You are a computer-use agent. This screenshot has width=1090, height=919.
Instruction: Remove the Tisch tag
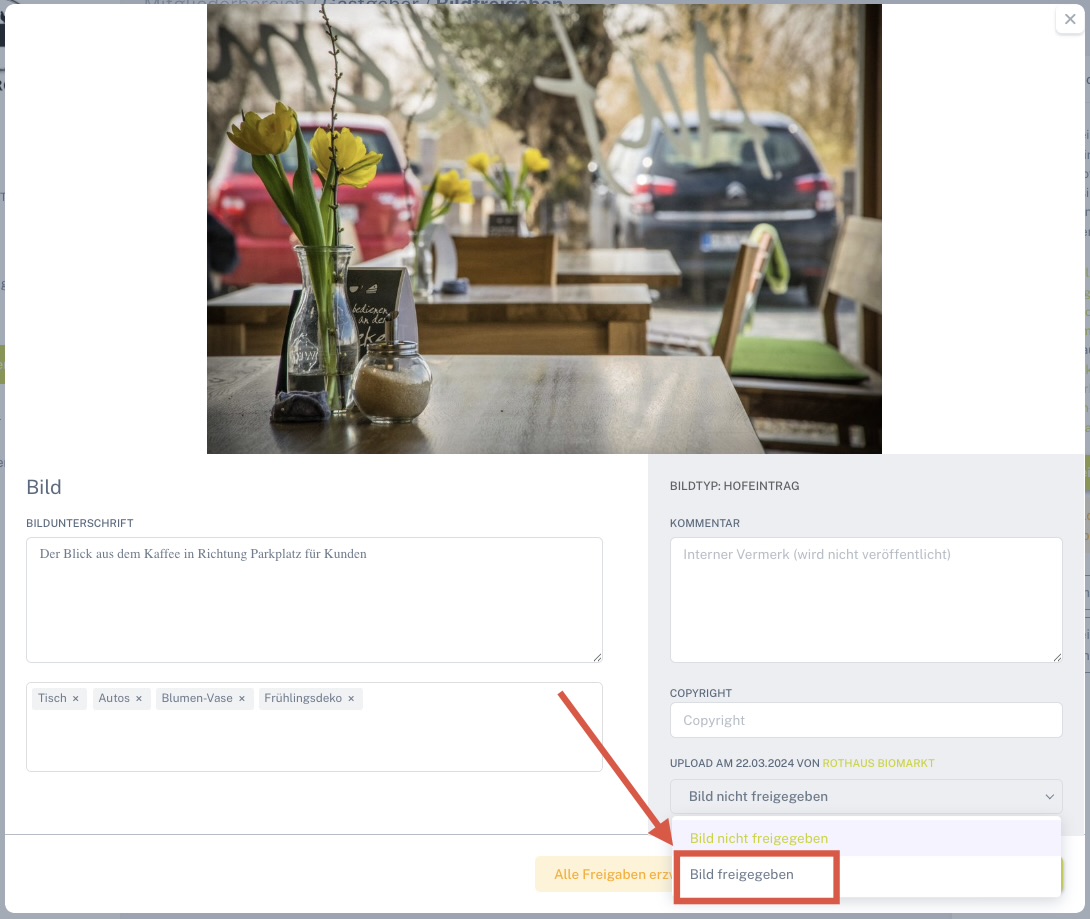[76, 699]
